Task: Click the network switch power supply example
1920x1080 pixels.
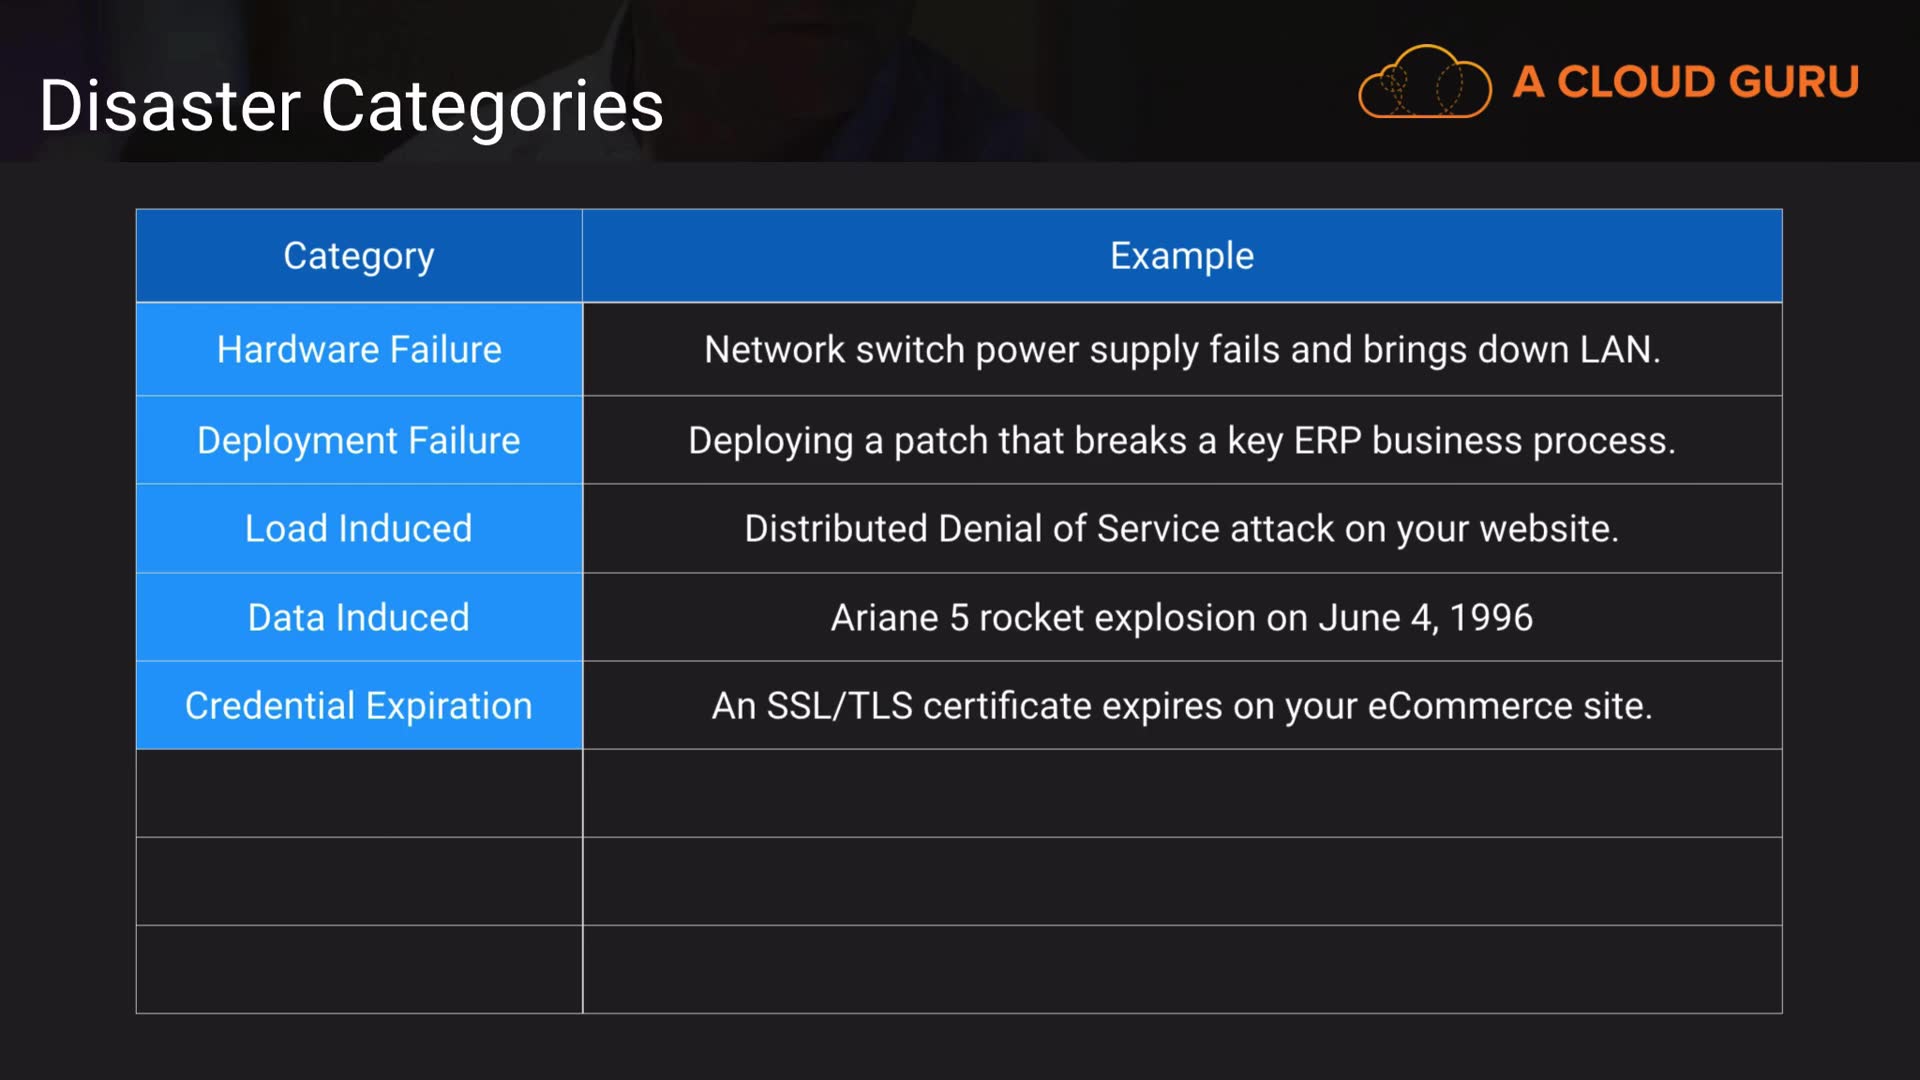Action: point(1181,350)
